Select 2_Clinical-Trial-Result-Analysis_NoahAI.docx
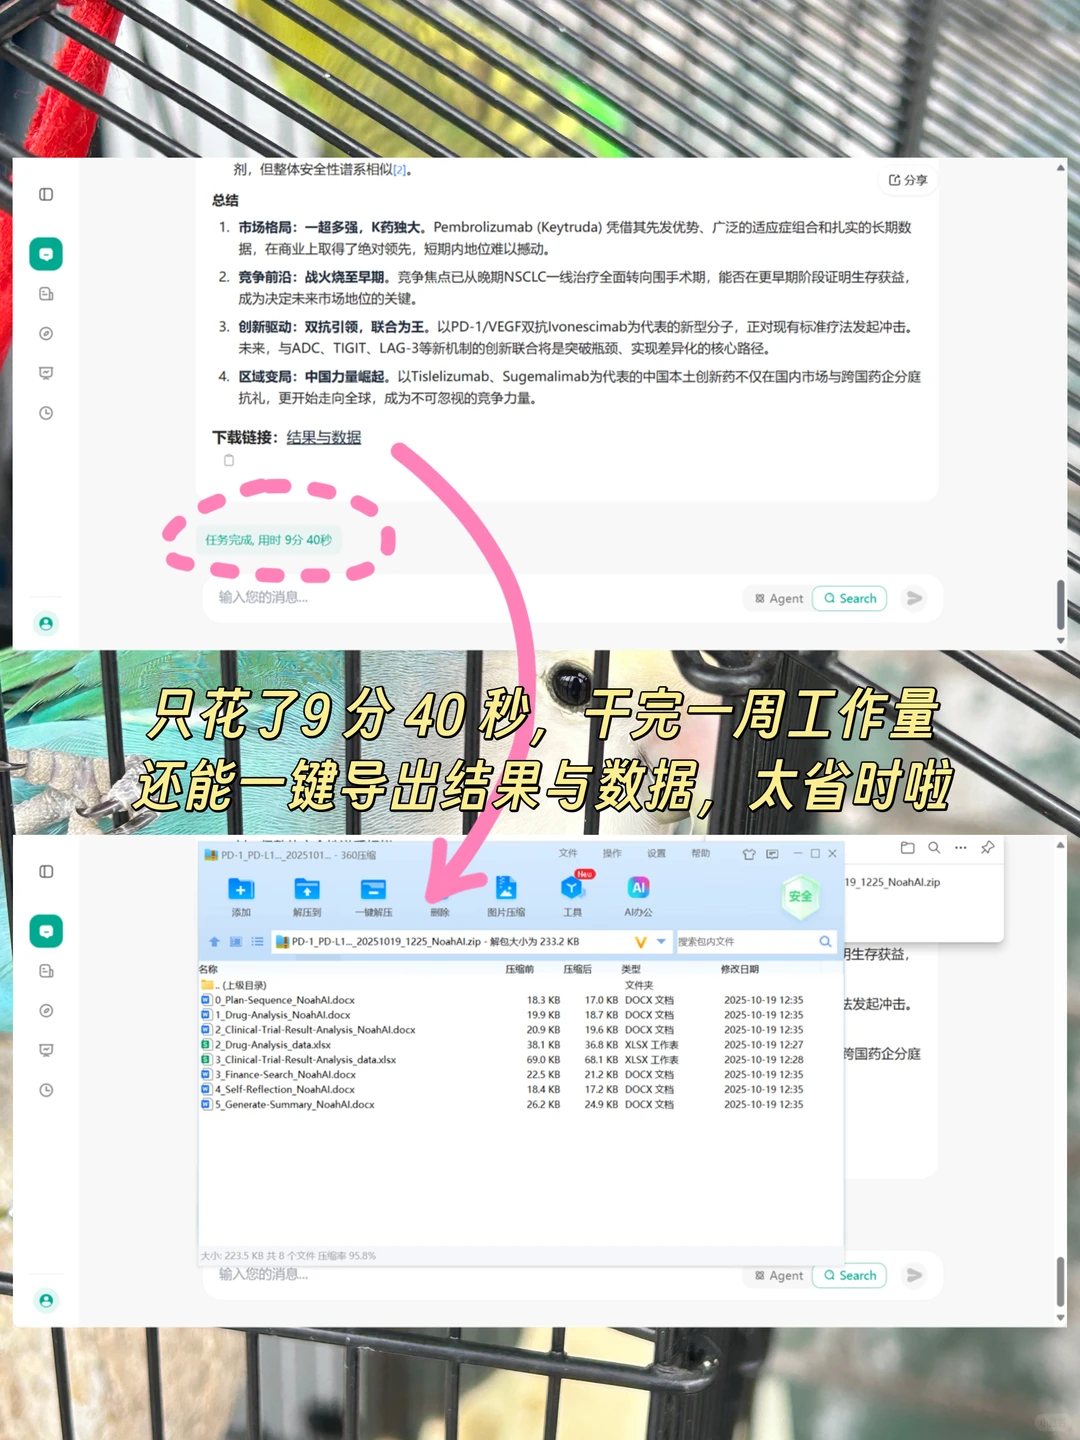This screenshot has height=1440, width=1080. click(520, 1030)
